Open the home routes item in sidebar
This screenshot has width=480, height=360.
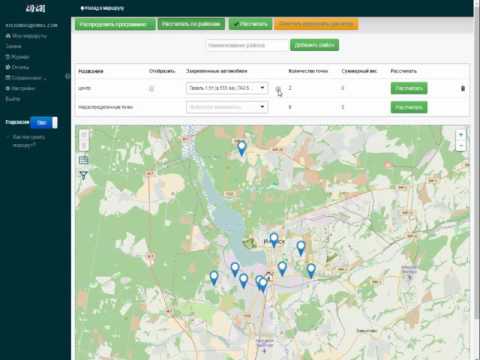26,36
